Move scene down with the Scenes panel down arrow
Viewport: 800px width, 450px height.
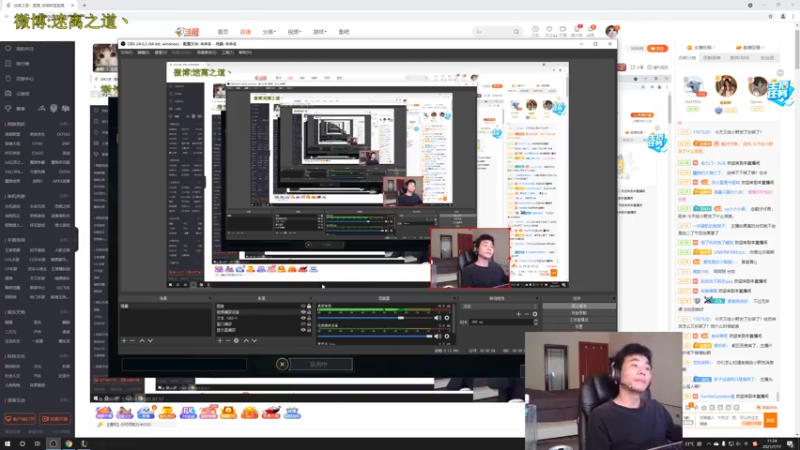(x=150, y=340)
